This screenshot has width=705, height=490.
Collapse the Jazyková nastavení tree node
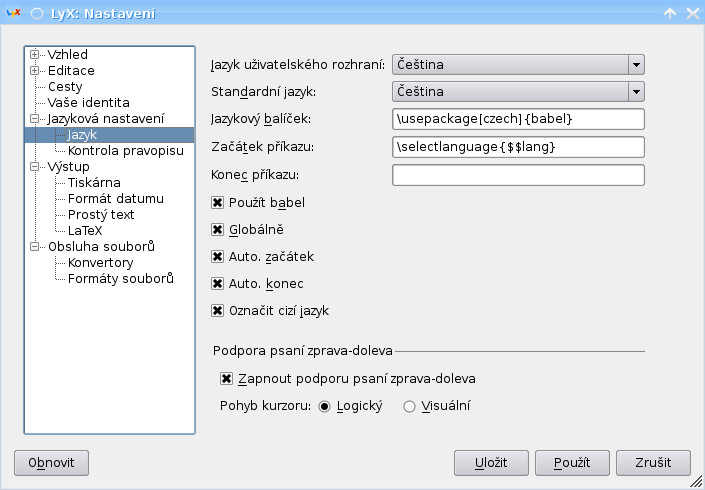point(35,119)
